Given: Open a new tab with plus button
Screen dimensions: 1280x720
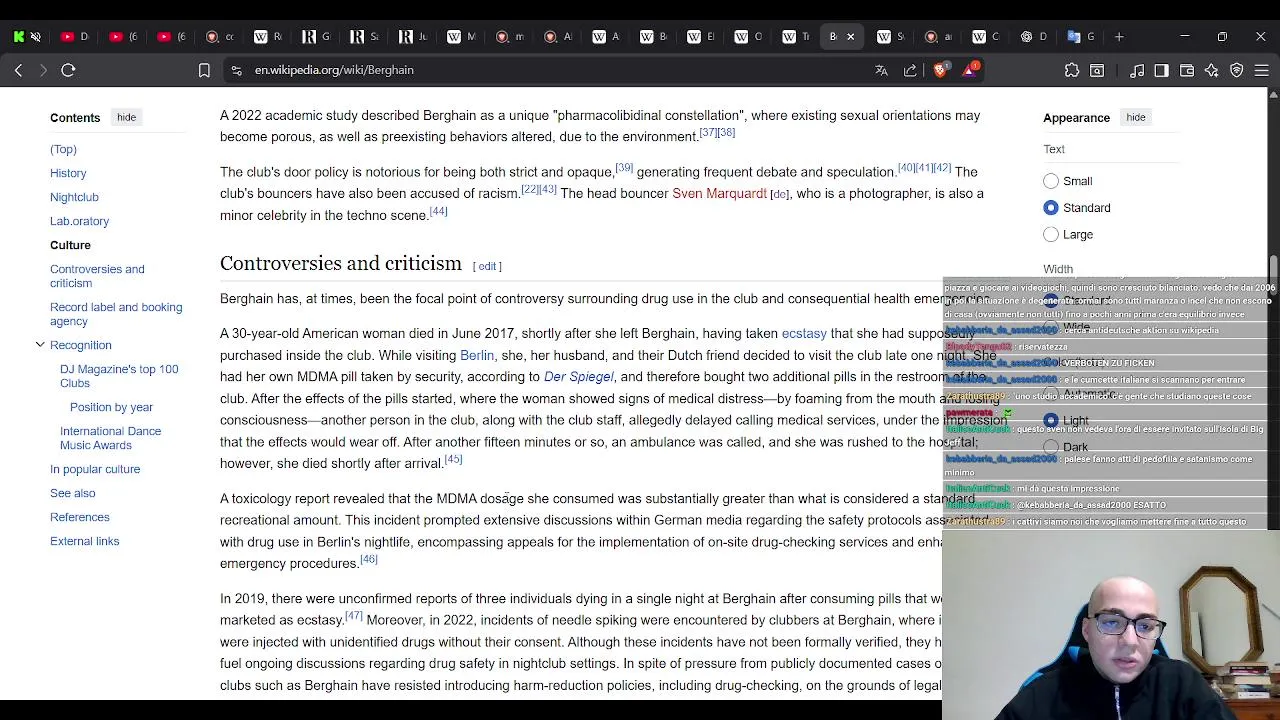Looking at the screenshot, I should click(x=1119, y=37).
